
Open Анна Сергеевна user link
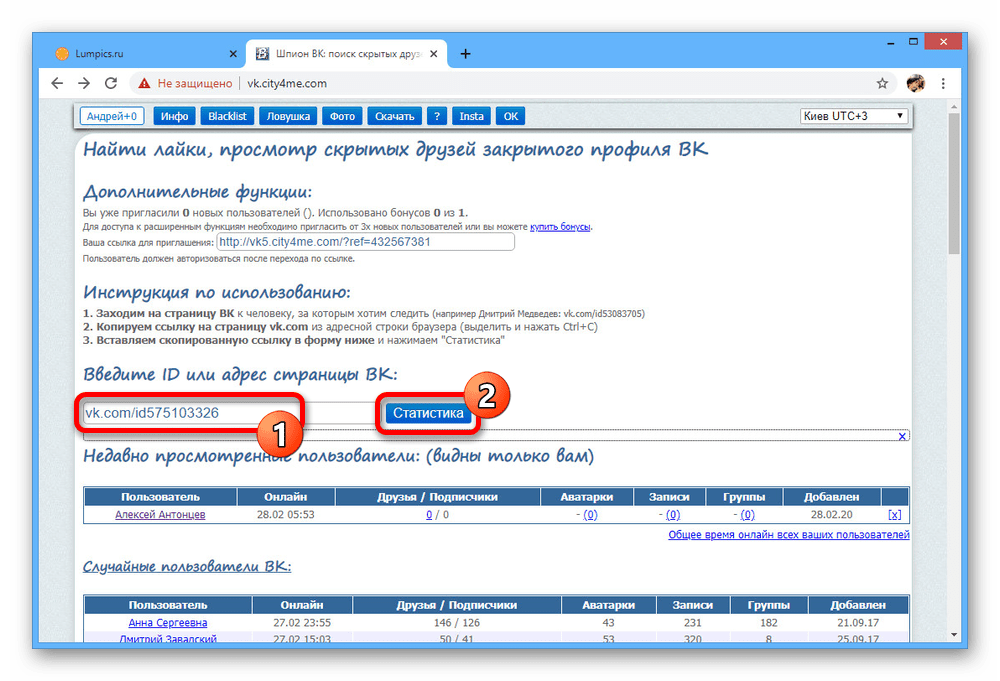(168, 622)
